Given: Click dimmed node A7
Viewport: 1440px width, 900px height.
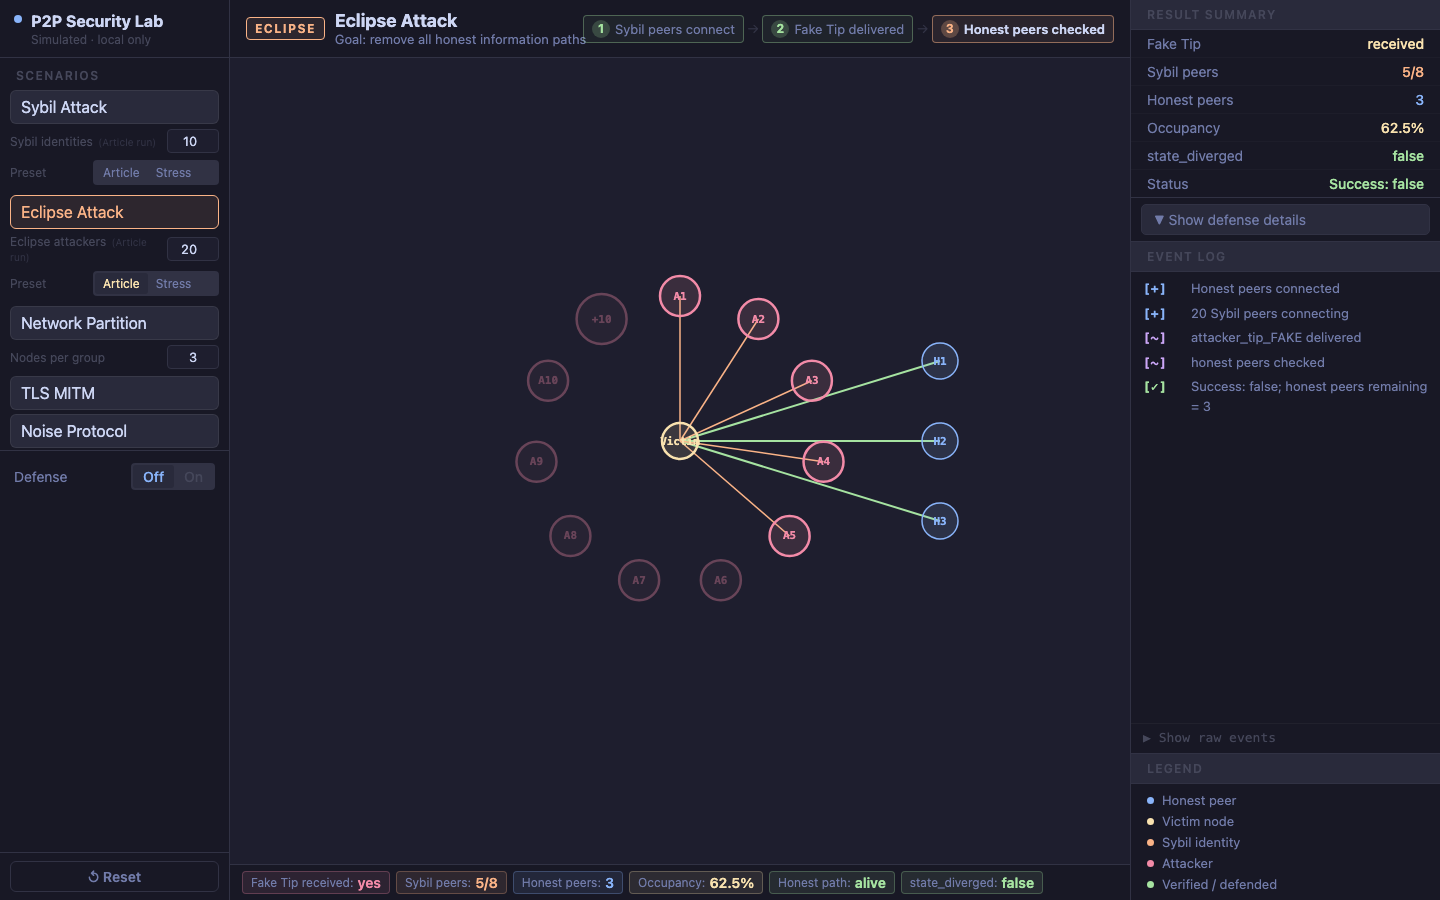Looking at the screenshot, I should [639, 580].
